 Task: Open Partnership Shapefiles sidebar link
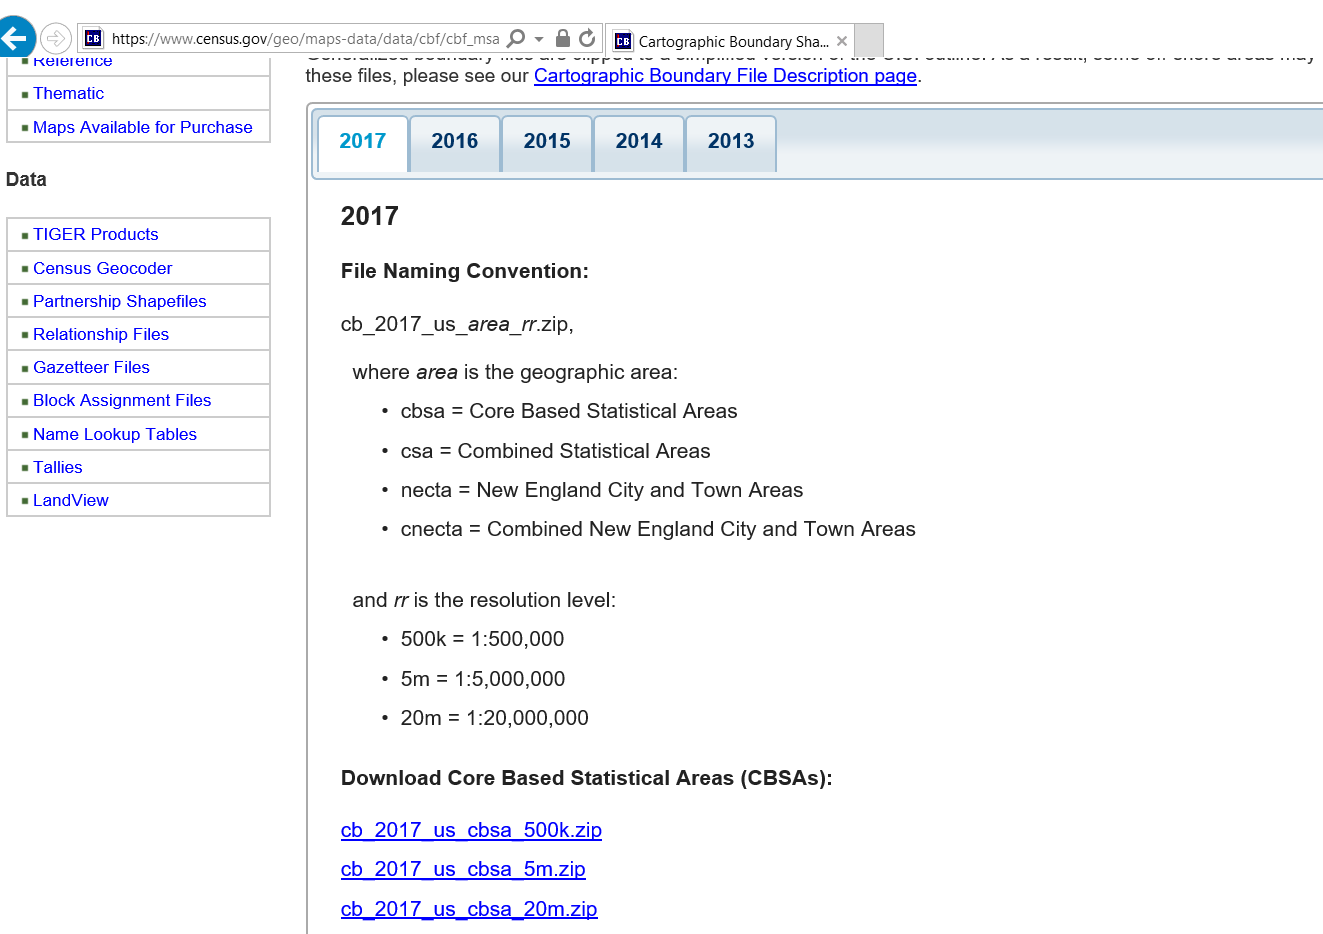(x=120, y=301)
